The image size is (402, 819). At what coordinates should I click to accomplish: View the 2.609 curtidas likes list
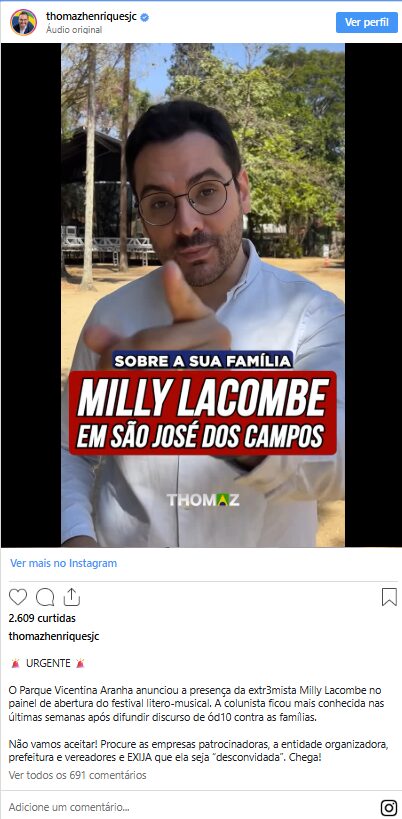pyautogui.click(x=42, y=618)
